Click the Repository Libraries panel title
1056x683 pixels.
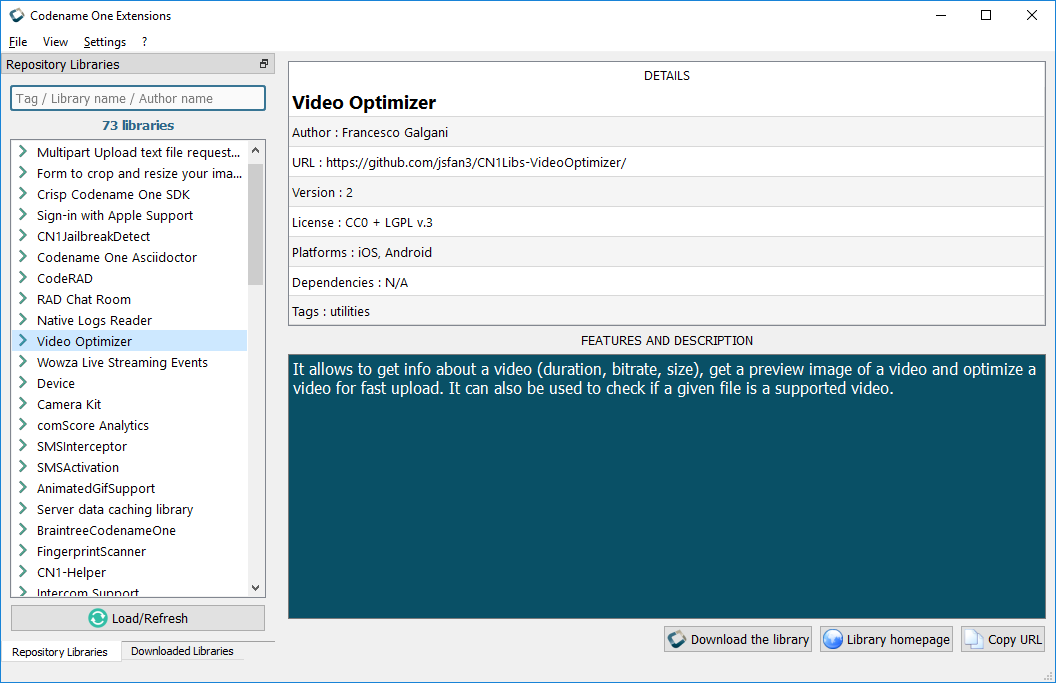pos(63,65)
